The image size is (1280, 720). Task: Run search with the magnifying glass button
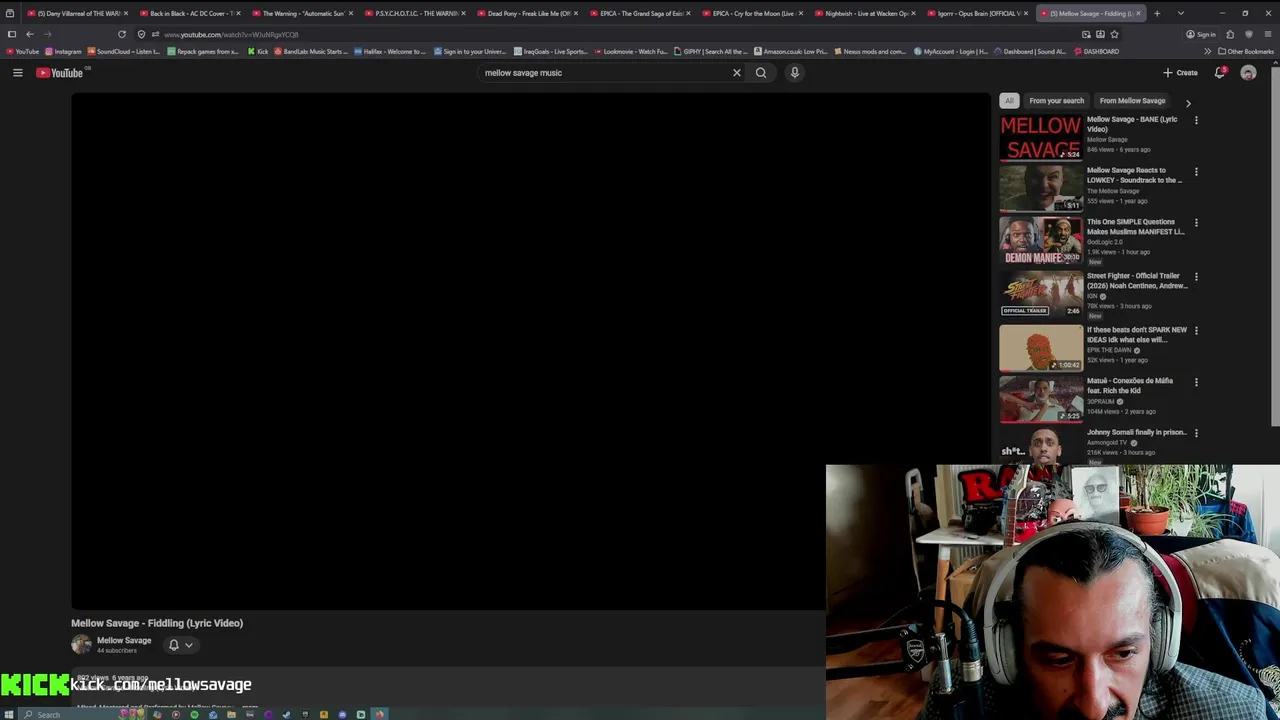pyautogui.click(x=761, y=72)
